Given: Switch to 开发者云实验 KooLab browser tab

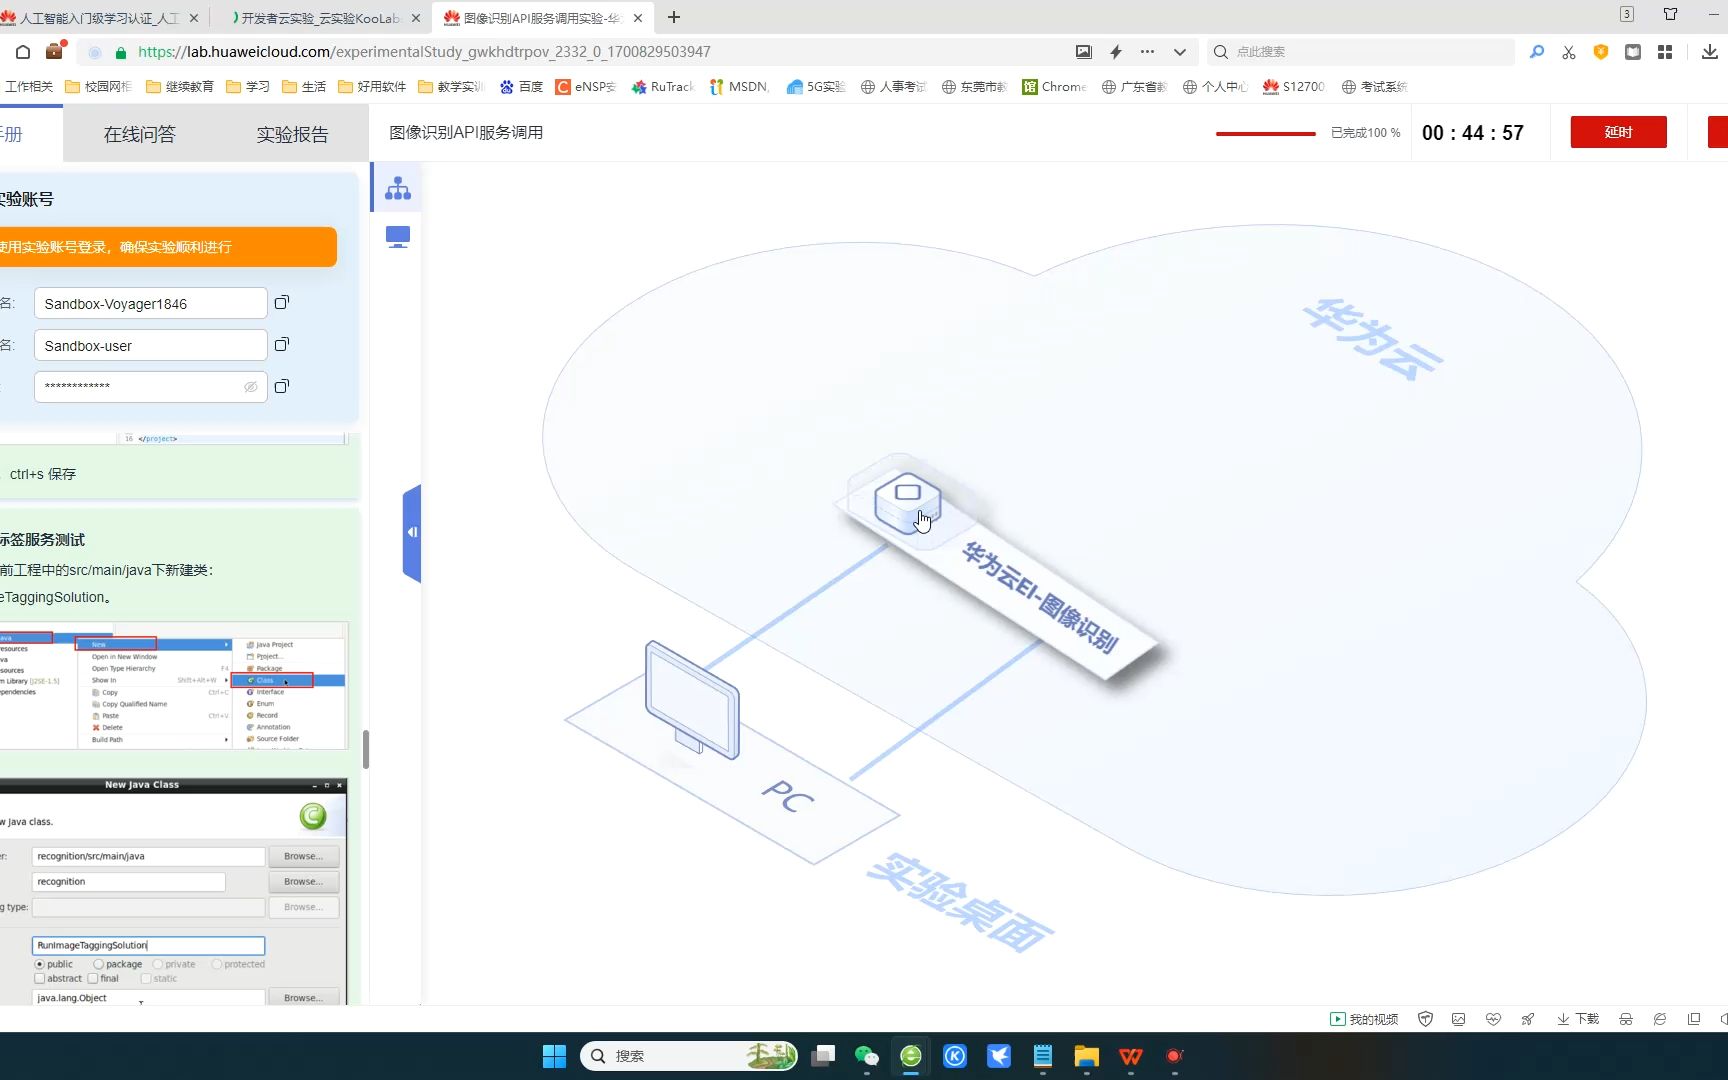Looking at the screenshot, I should click(x=320, y=18).
